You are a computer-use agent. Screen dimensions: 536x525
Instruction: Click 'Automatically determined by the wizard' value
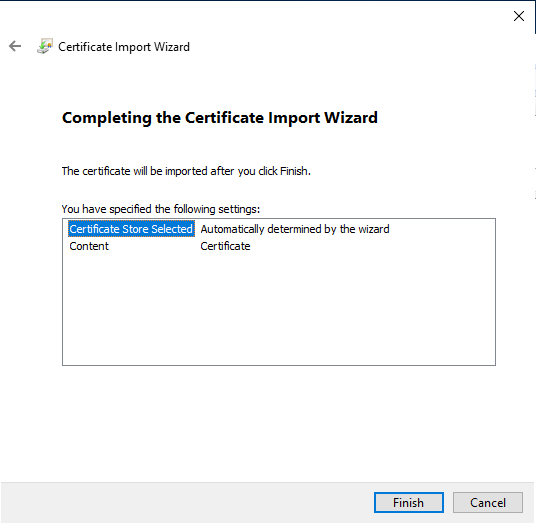[x=295, y=229]
